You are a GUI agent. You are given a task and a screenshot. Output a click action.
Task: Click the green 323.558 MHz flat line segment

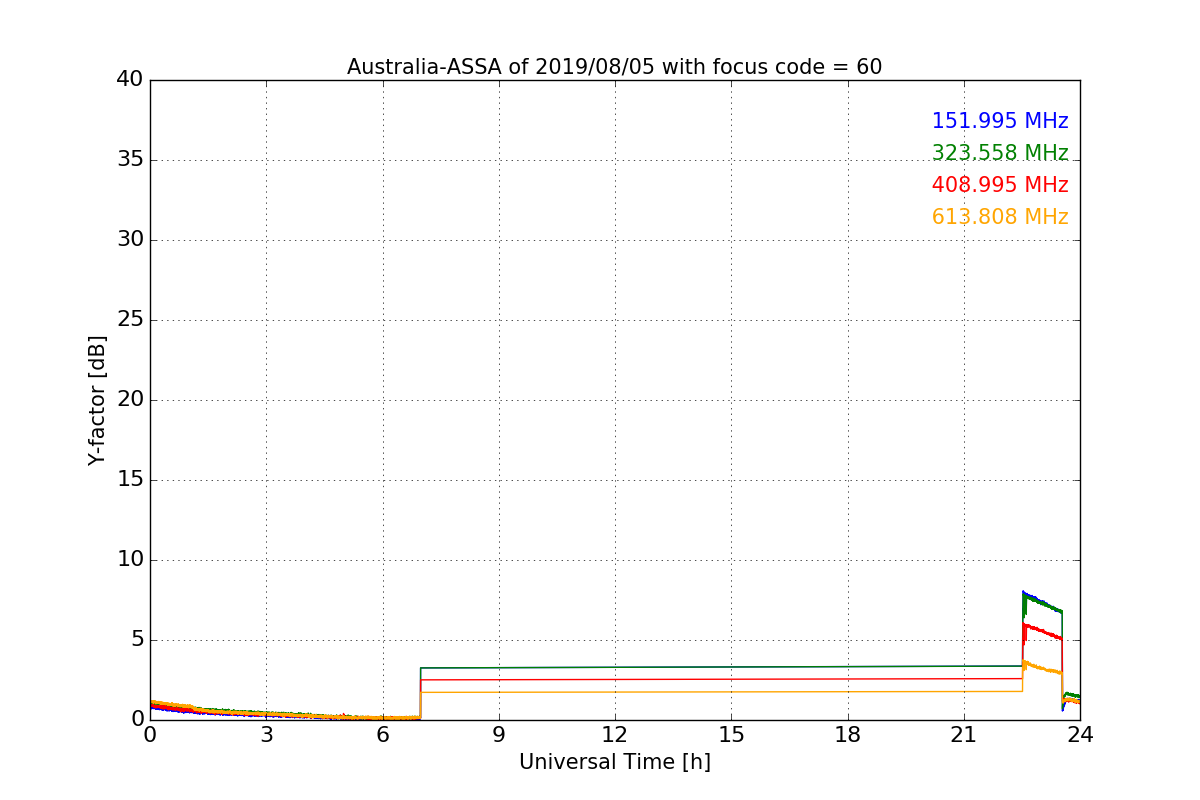(x=722, y=667)
